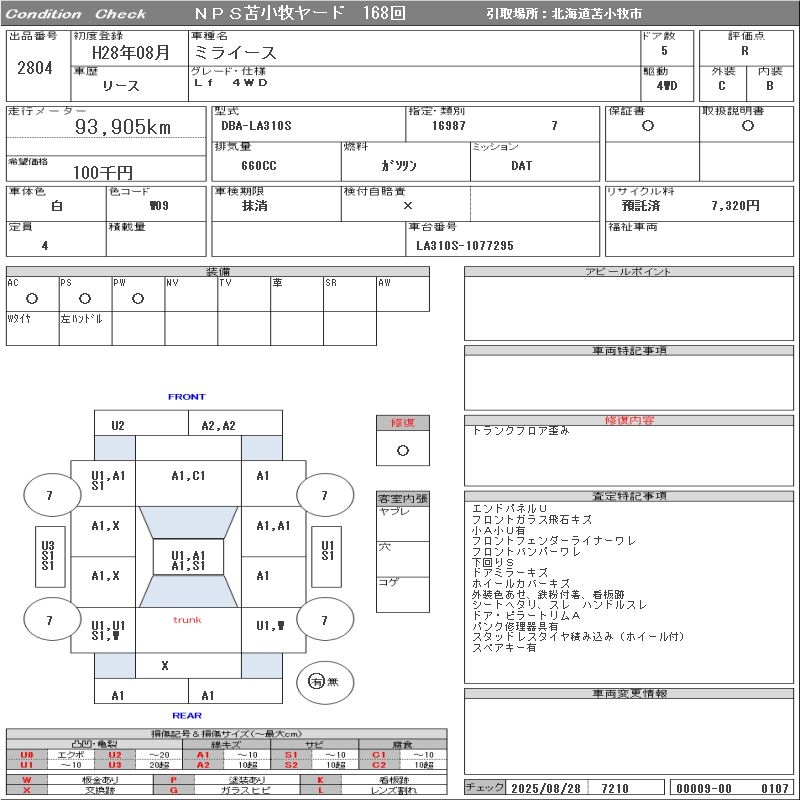Click the check date '2025/08/28'
The image size is (800, 800).
pos(546,788)
